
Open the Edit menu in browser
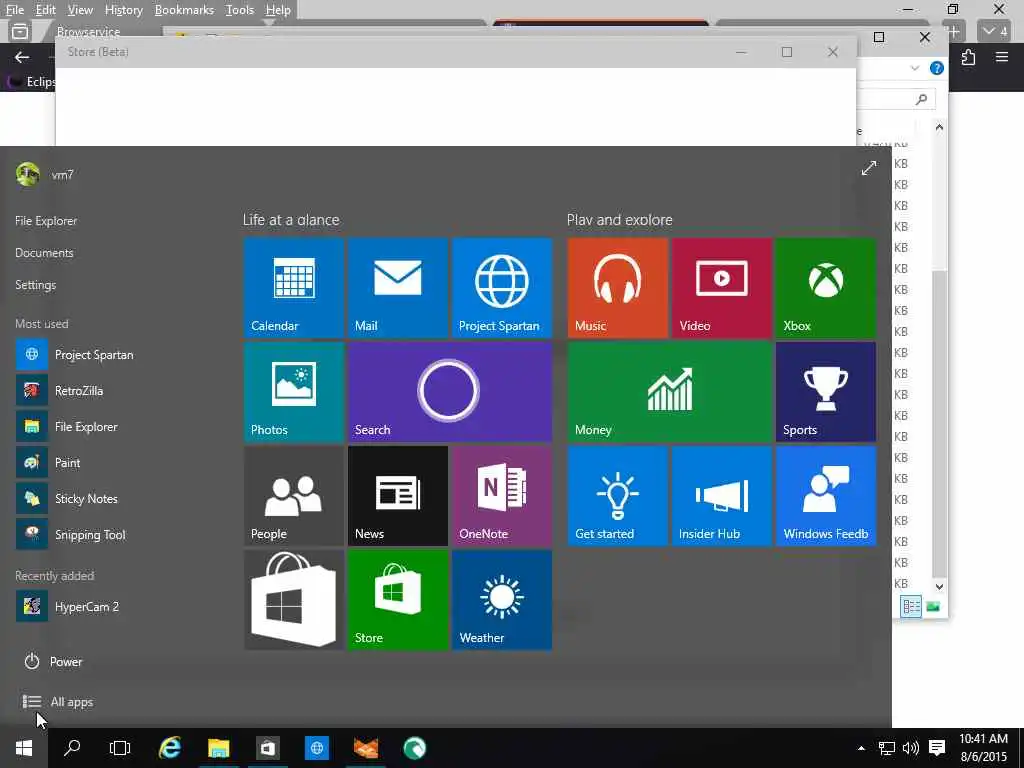pos(45,10)
